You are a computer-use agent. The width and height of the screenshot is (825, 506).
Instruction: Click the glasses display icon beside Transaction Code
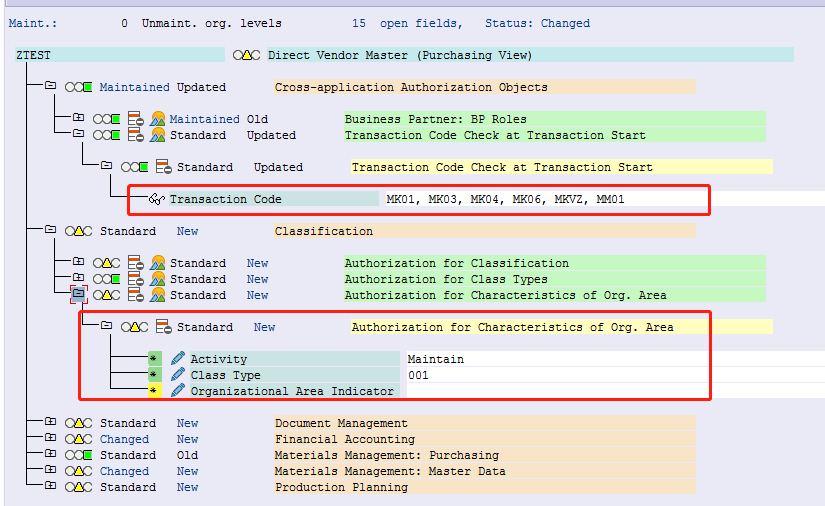(157, 199)
